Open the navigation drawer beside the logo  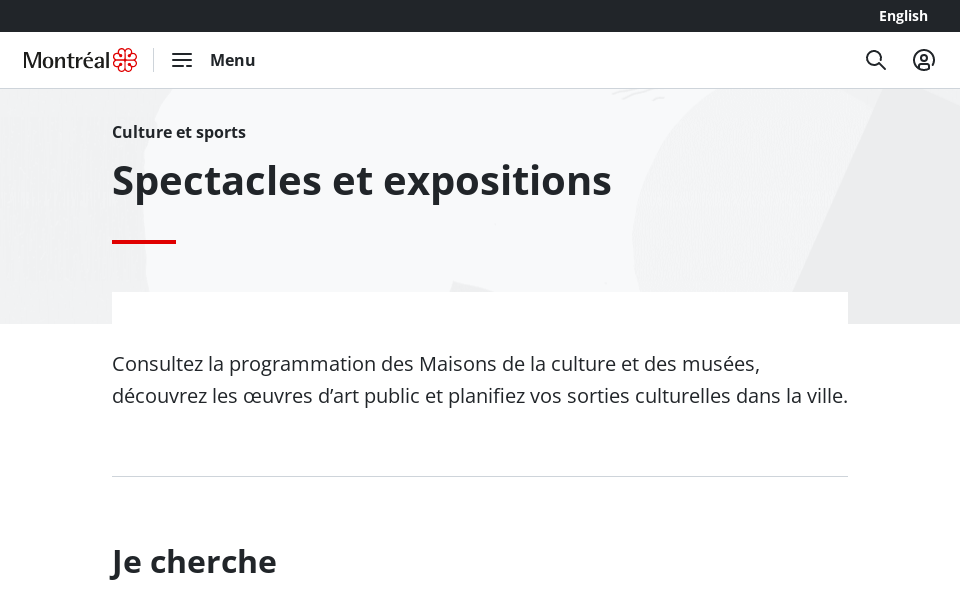[182, 60]
